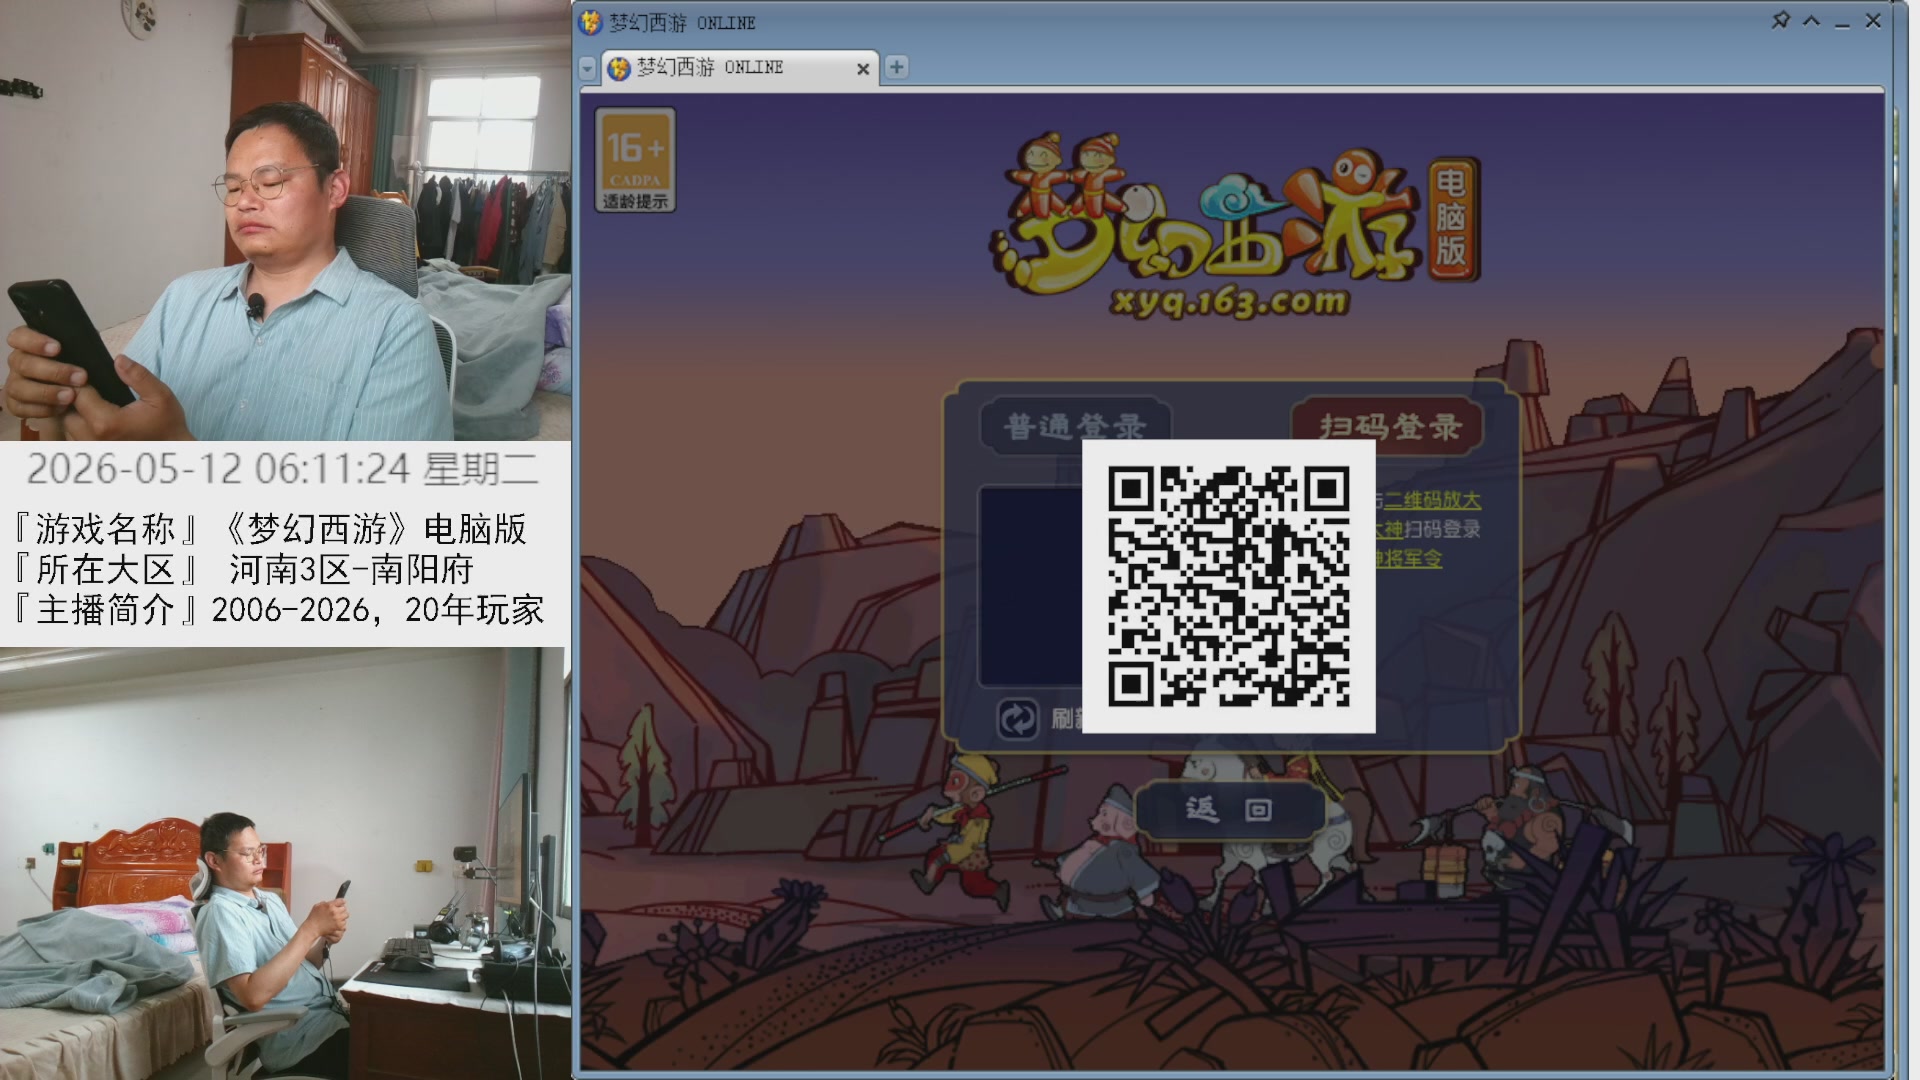This screenshot has height=1080, width=1920.
Task: Collapse the window using the up-arrow icon
Action: (1811, 21)
